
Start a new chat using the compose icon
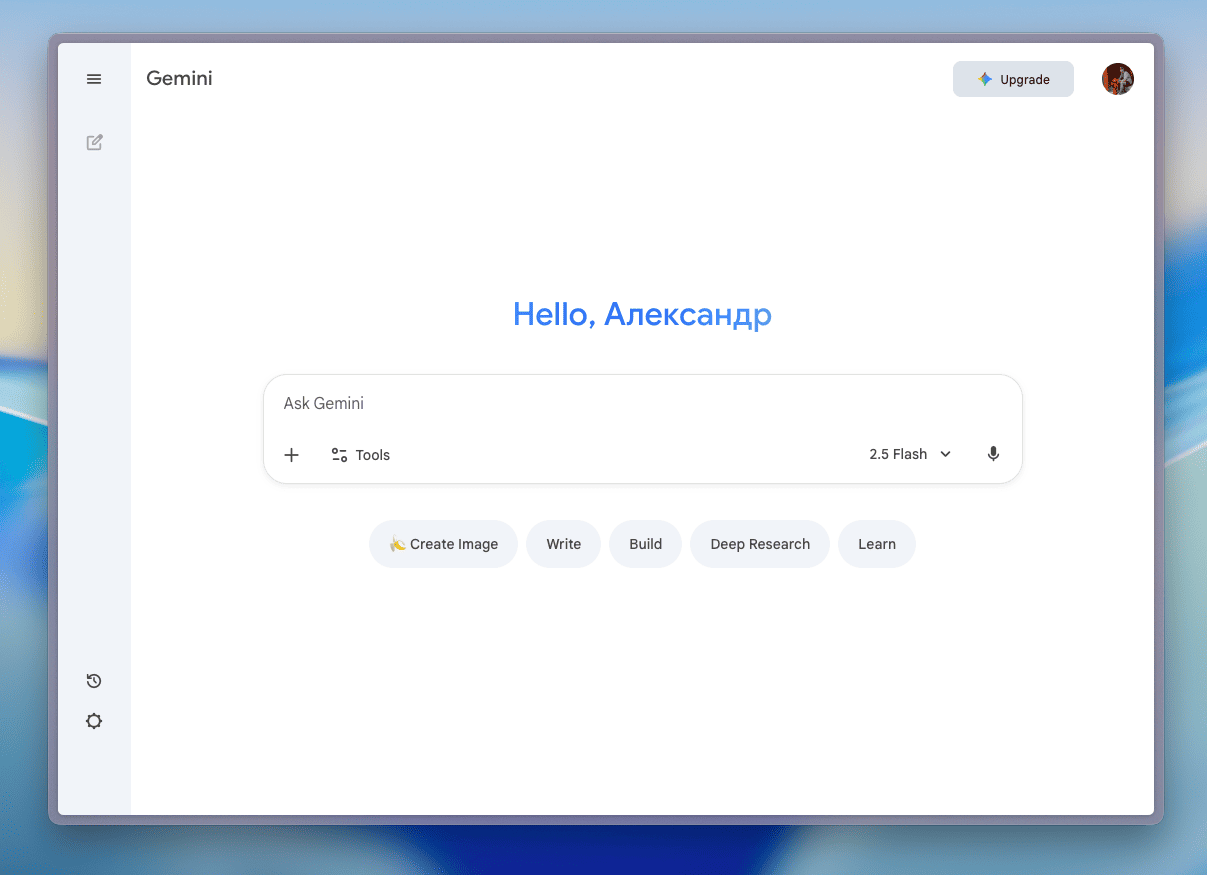(x=94, y=142)
